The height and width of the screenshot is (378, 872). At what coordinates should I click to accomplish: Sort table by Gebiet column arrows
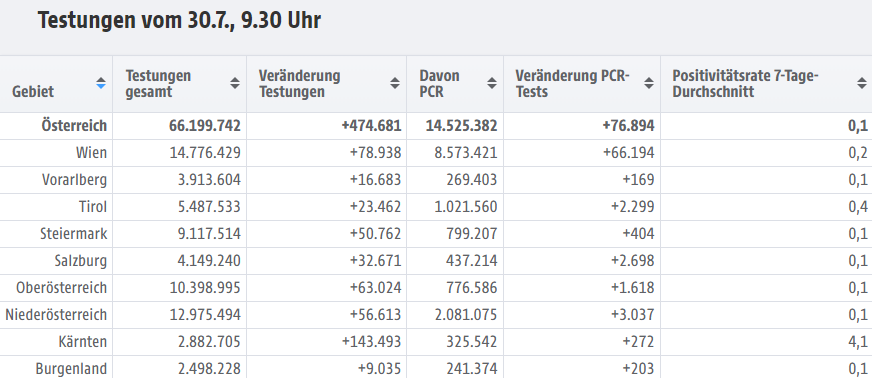pos(101,83)
